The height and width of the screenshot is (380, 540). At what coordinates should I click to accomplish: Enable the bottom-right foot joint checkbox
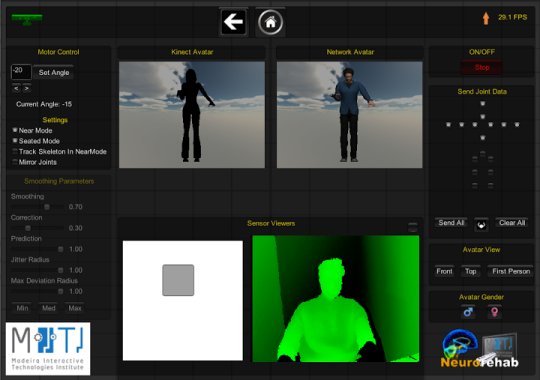coord(490,185)
